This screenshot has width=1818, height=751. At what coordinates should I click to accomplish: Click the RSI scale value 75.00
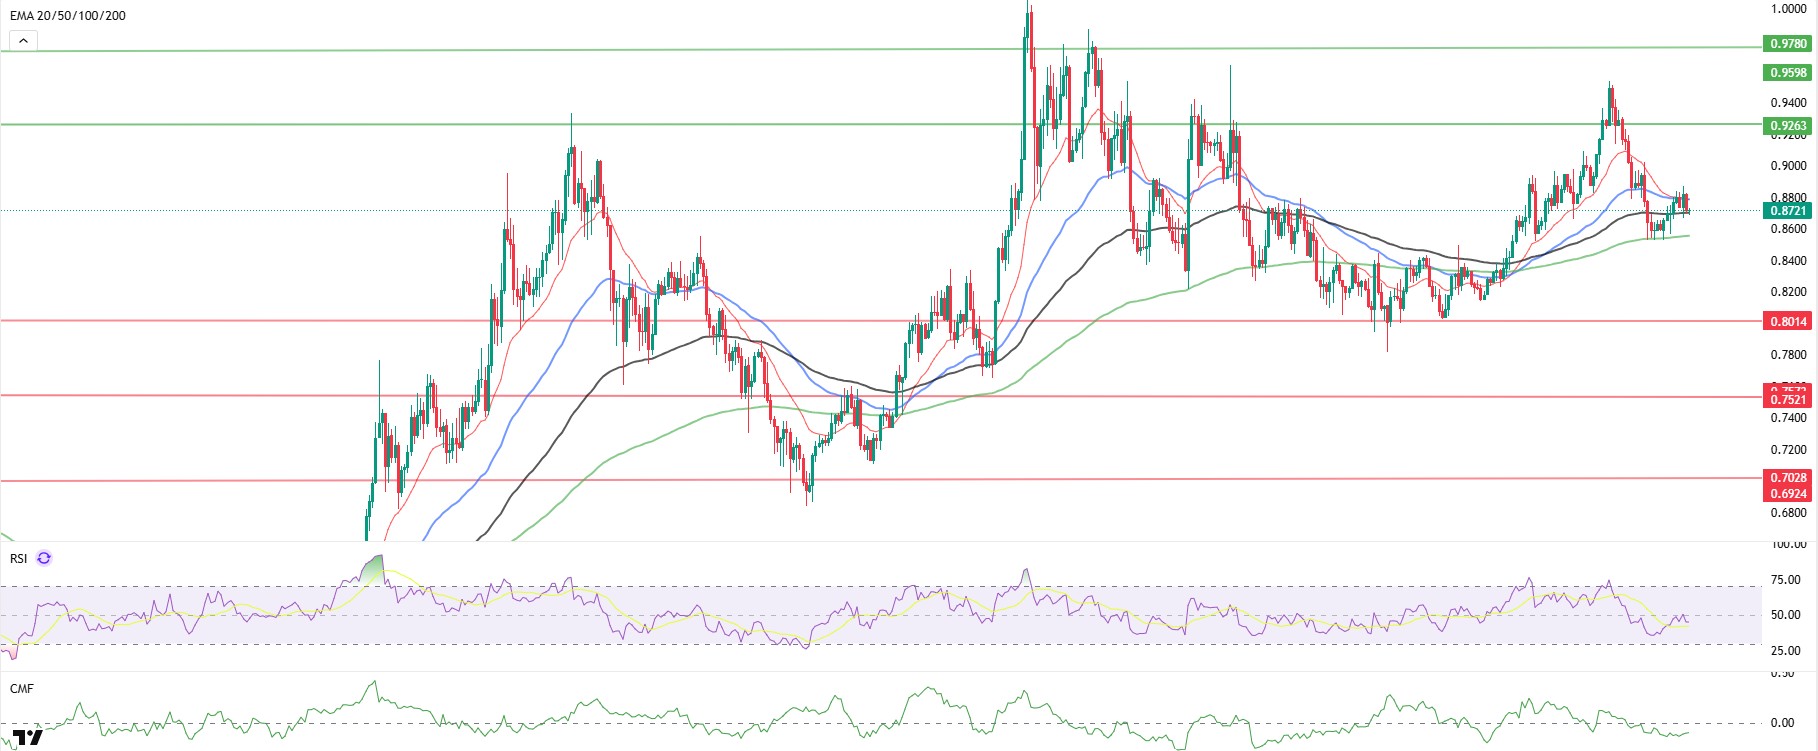pyautogui.click(x=1785, y=580)
